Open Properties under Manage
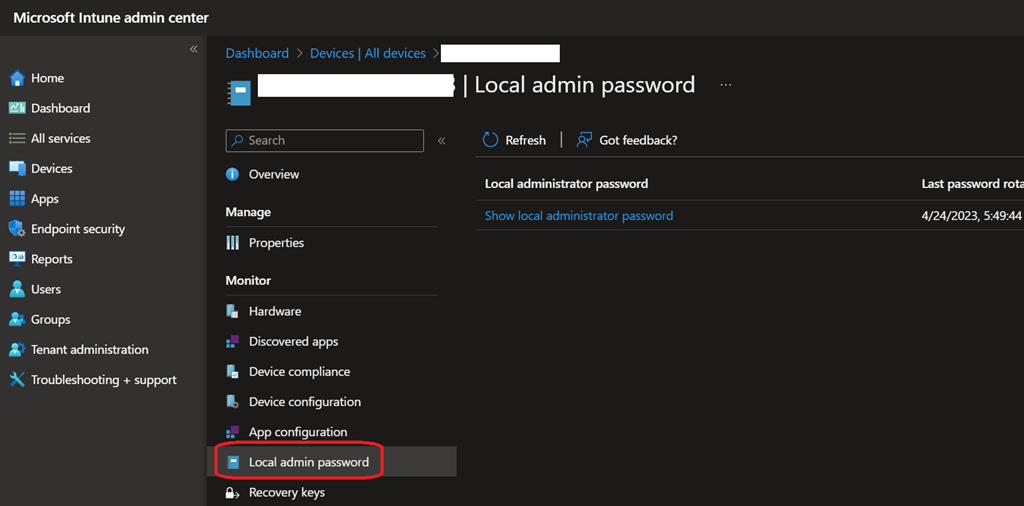 click(x=276, y=243)
